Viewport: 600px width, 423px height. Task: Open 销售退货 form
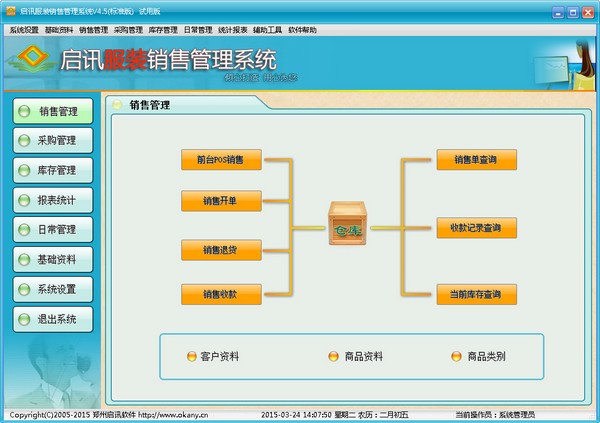pyautogui.click(x=221, y=250)
